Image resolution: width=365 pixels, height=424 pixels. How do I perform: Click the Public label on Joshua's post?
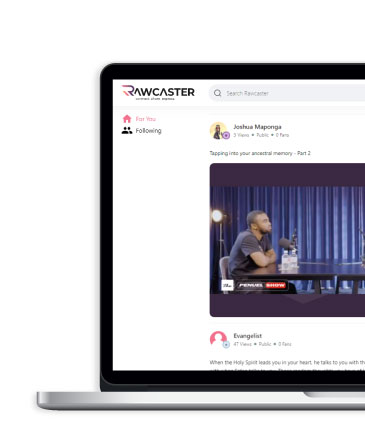pyautogui.click(x=262, y=135)
